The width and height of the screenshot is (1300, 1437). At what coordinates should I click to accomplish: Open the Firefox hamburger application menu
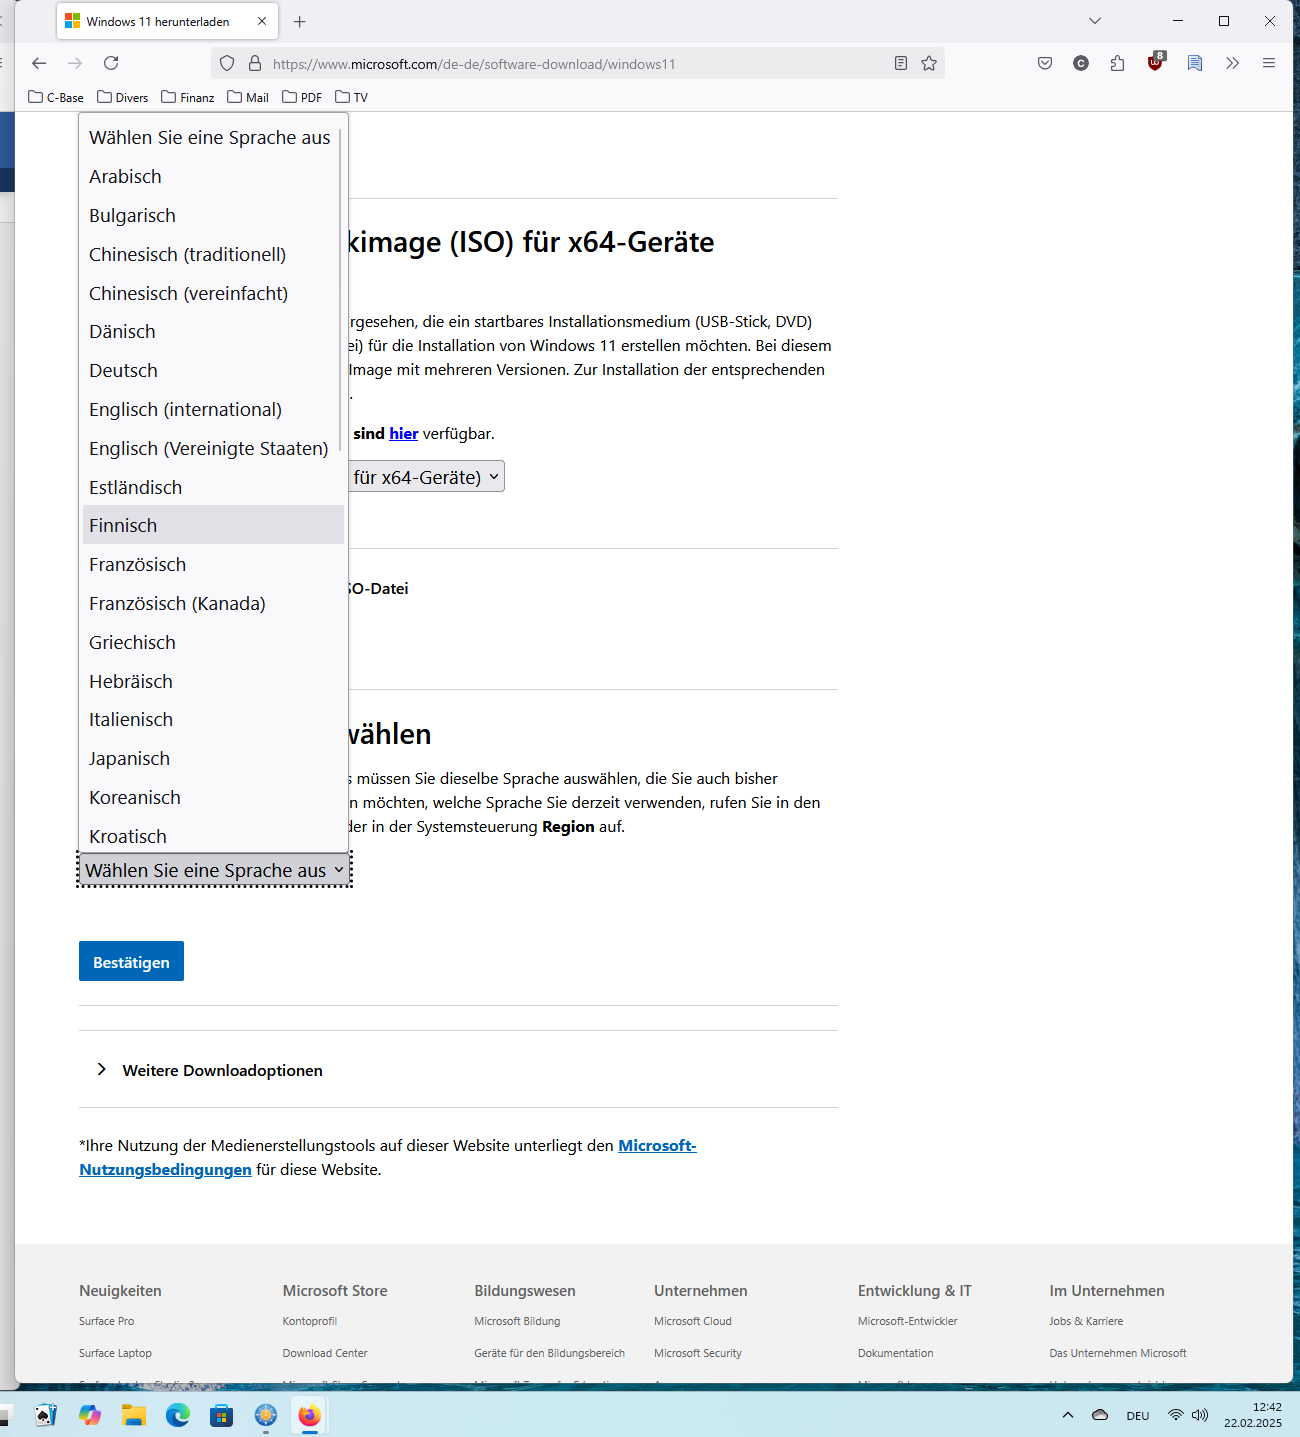(x=1269, y=63)
